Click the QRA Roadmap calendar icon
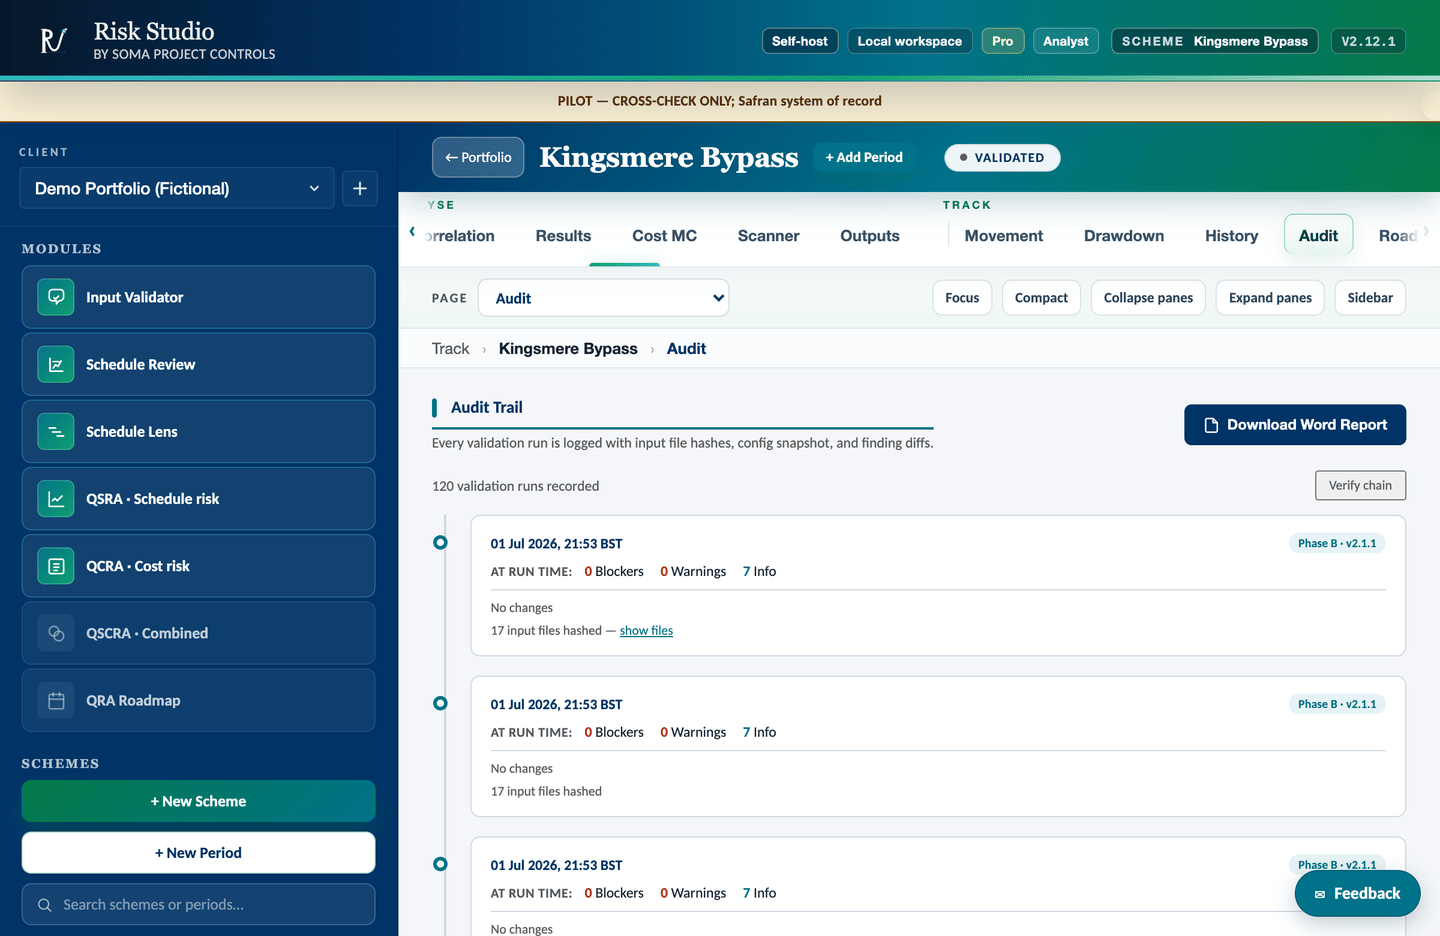The image size is (1440, 936). point(56,700)
